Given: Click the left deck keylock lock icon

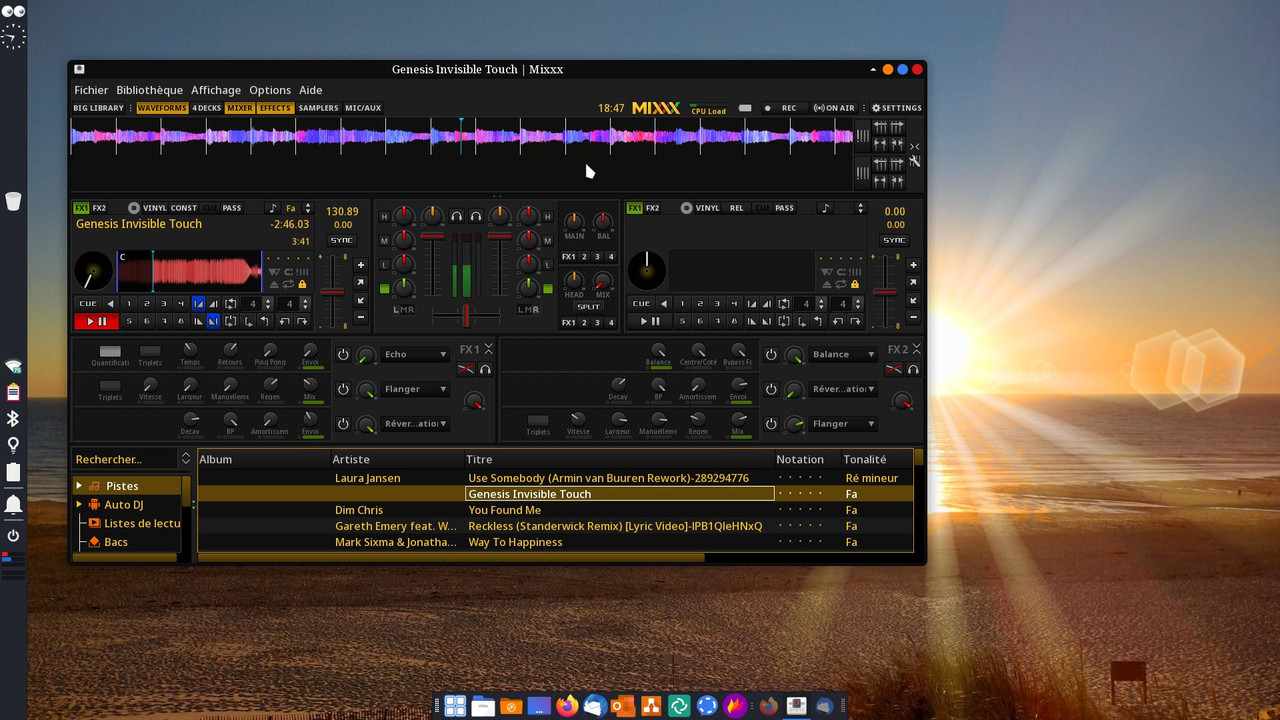Looking at the screenshot, I should coord(302,285).
